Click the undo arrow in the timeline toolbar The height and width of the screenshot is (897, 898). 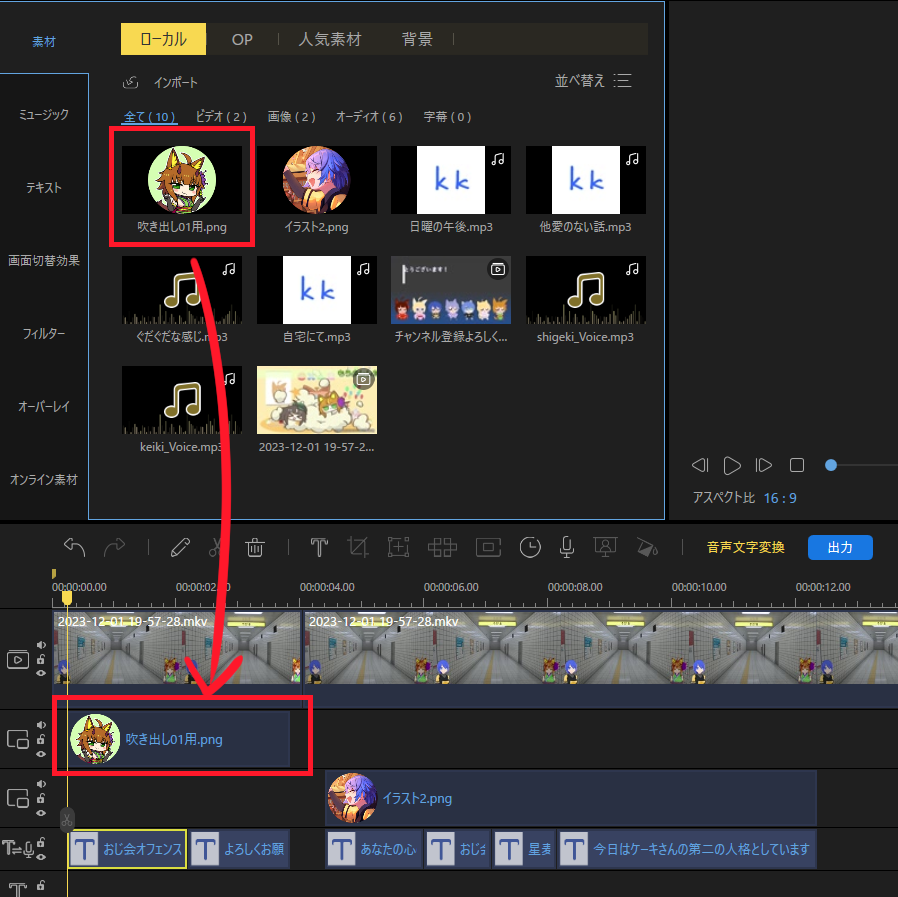pyautogui.click(x=74, y=547)
